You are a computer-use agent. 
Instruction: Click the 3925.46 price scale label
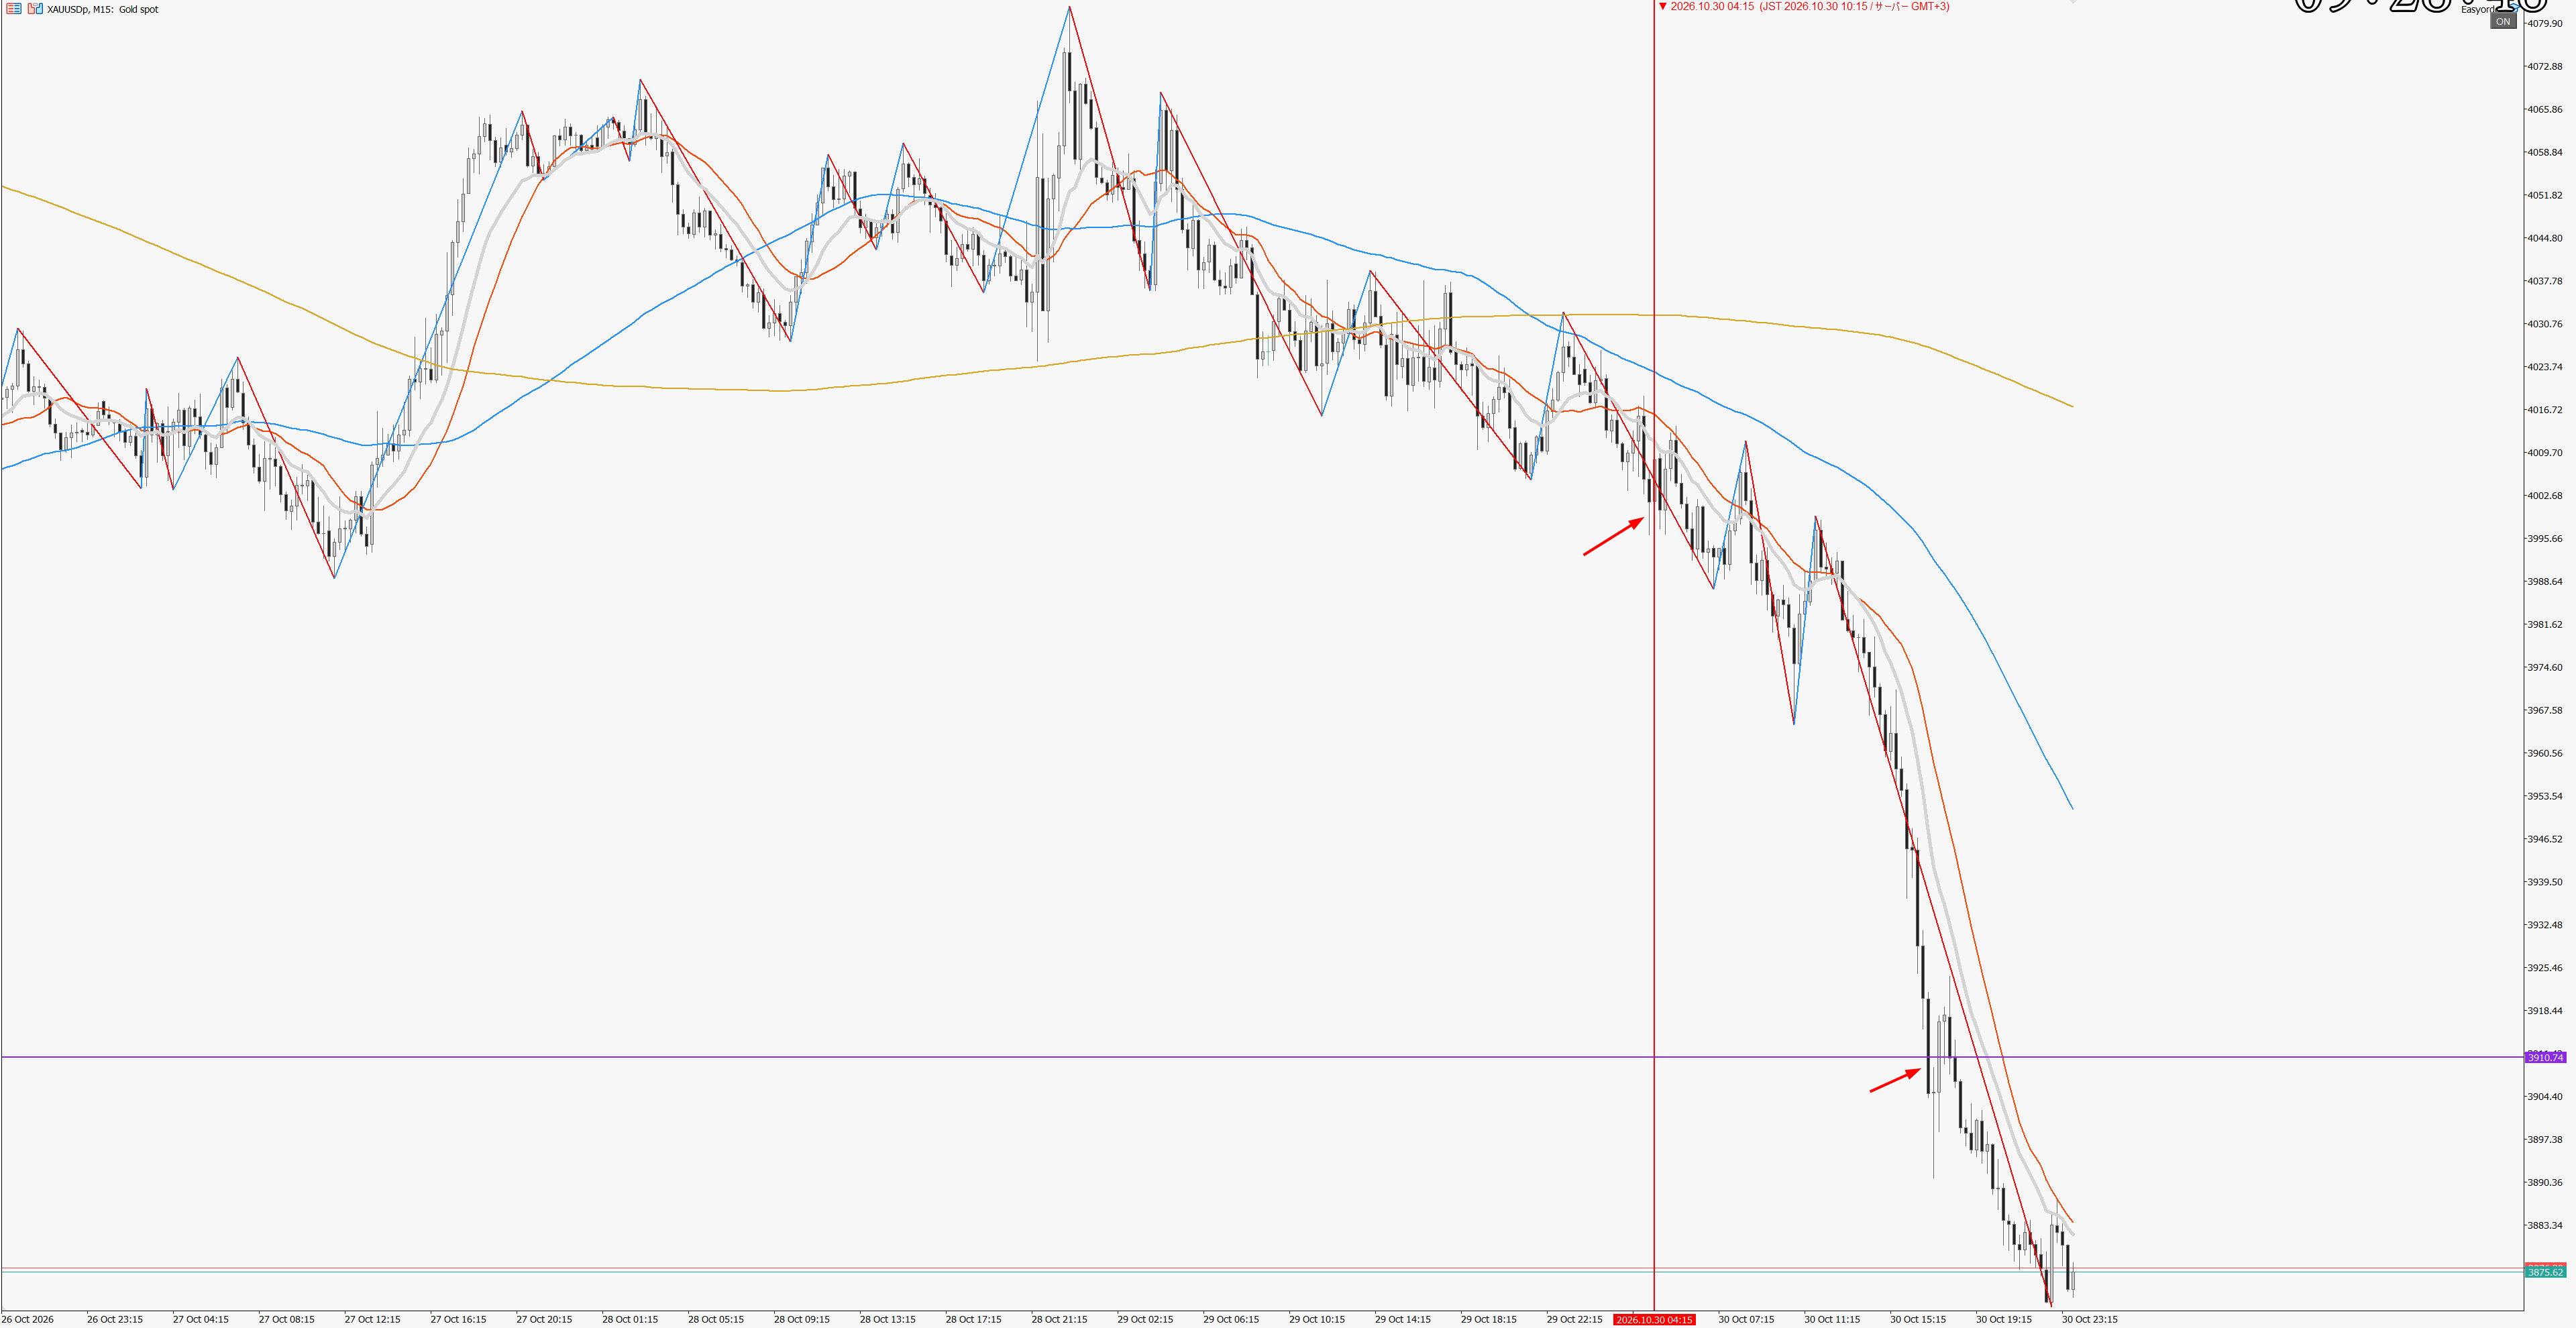coord(2545,968)
